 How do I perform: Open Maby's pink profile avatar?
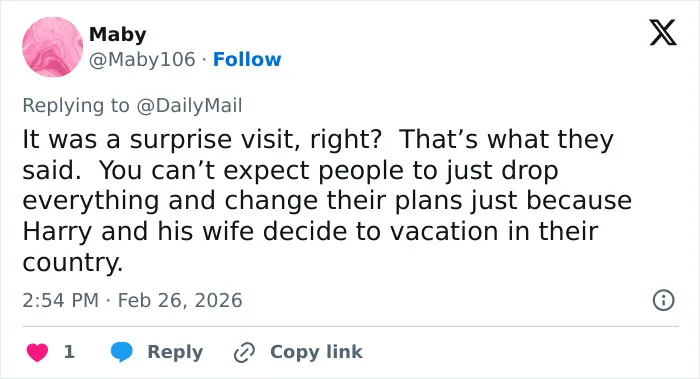[53, 47]
